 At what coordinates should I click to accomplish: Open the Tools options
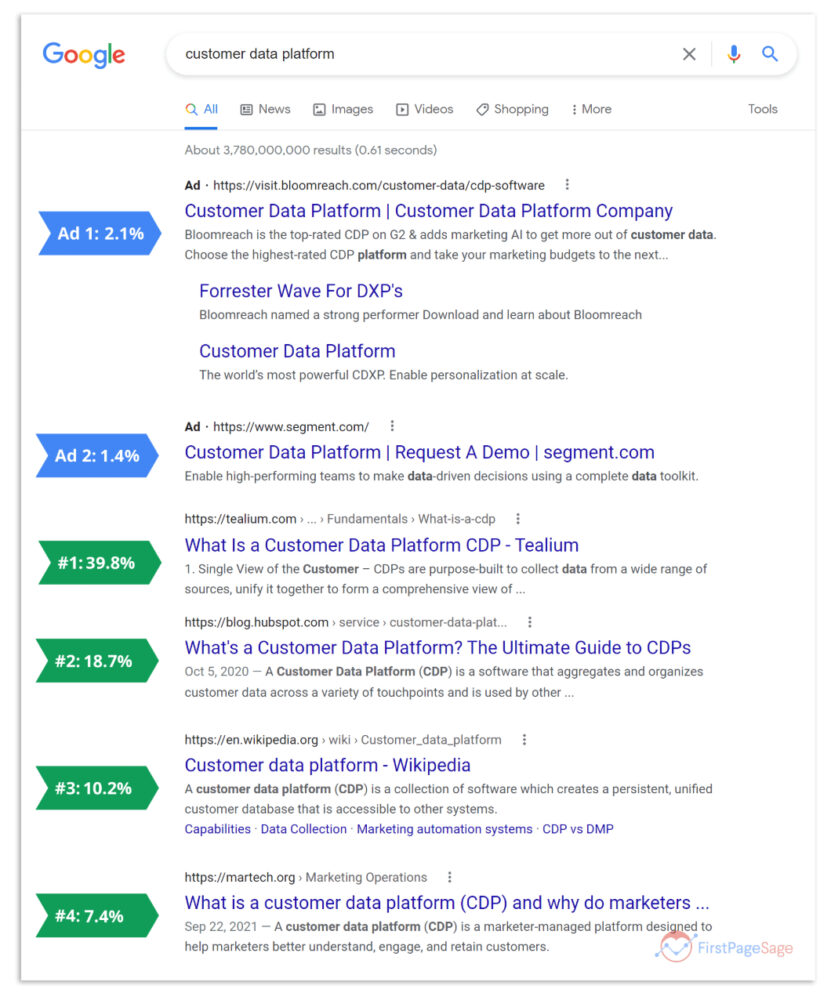click(x=763, y=109)
